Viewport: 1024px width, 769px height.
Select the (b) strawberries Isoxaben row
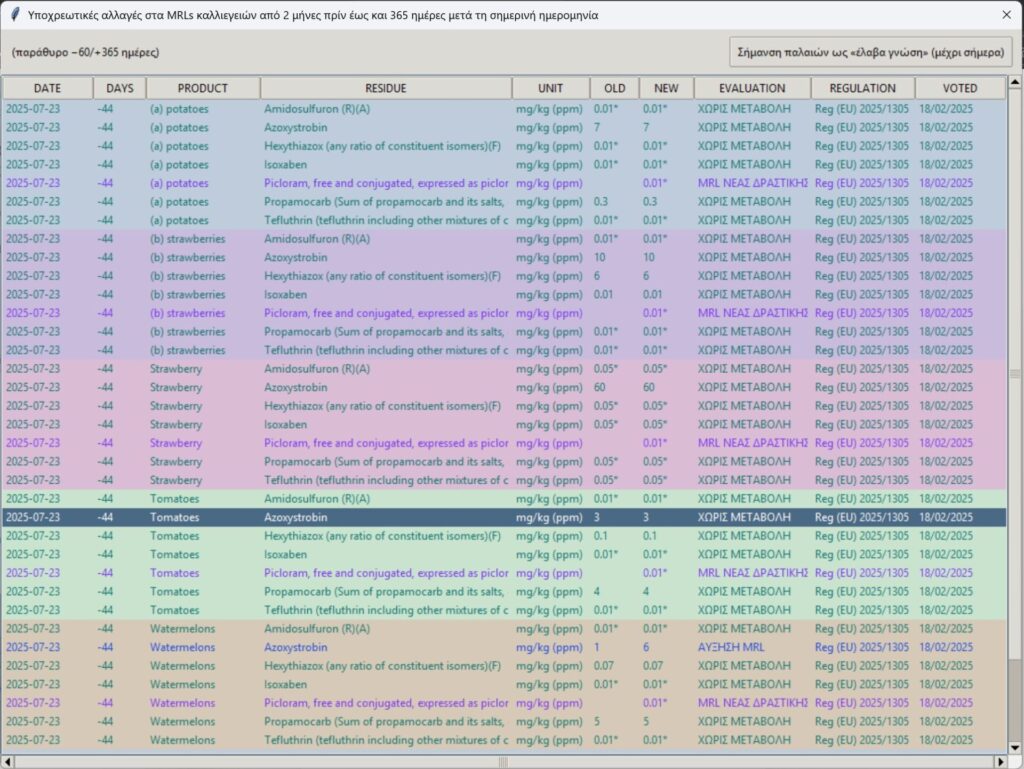click(504, 294)
